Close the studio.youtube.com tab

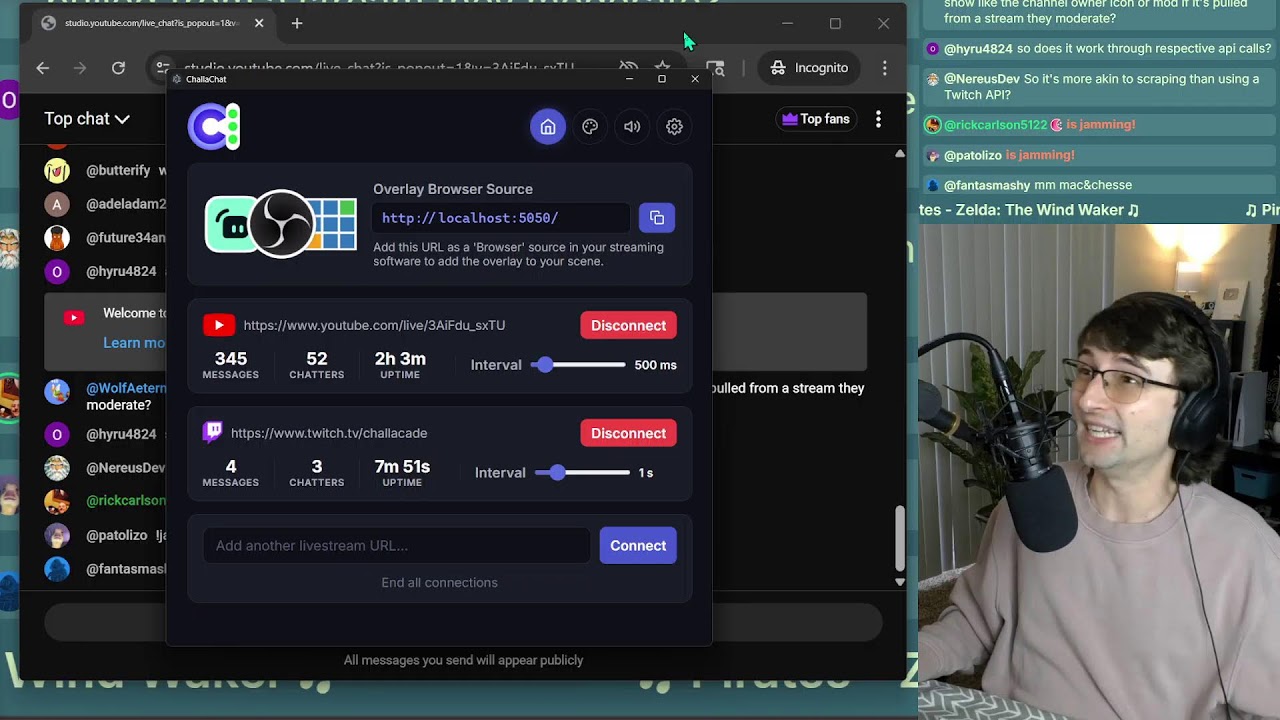(259, 23)
